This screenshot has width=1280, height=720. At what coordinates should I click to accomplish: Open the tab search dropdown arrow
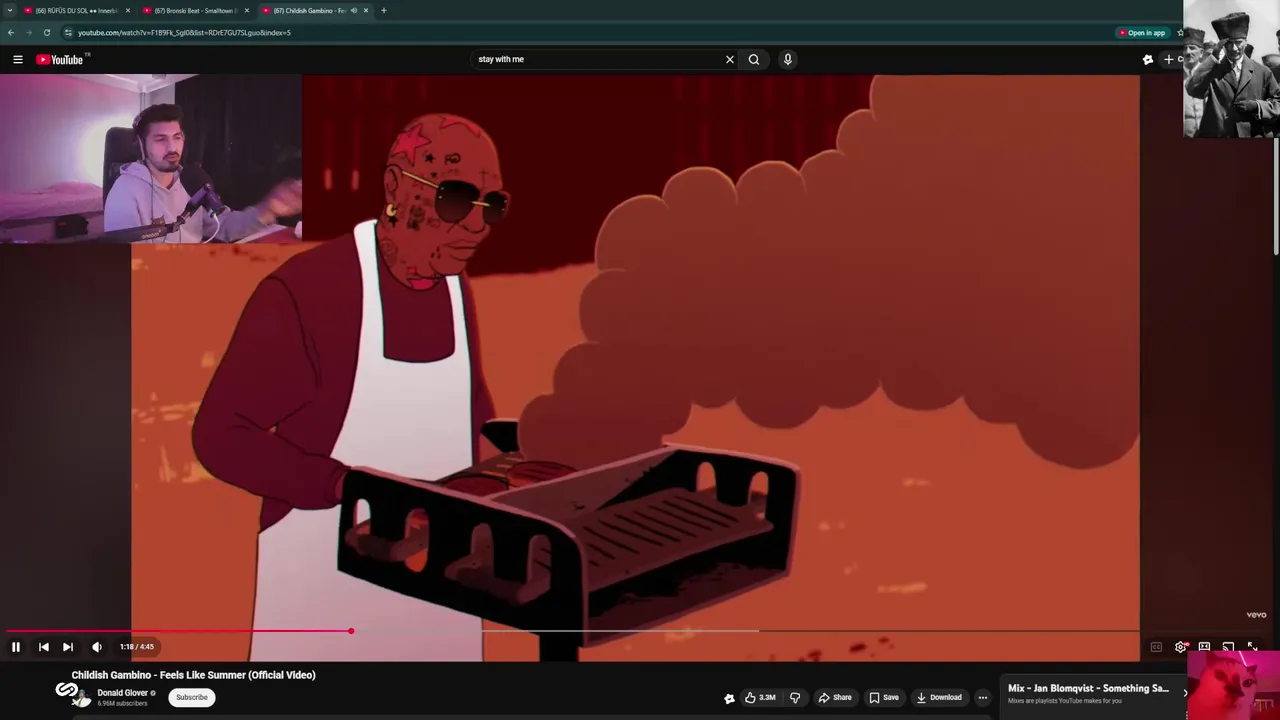pyautogui.click(x=9, y=11)
